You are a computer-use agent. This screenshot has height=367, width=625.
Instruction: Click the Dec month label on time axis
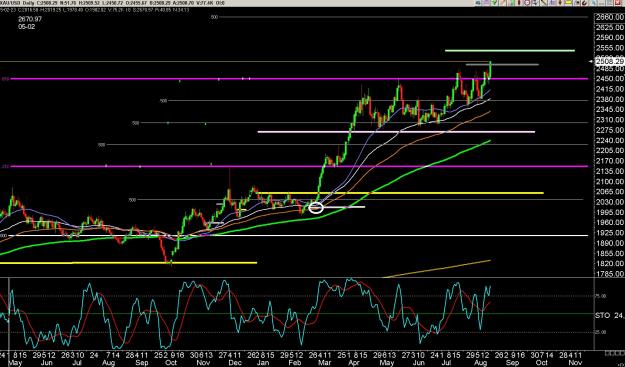235,363
